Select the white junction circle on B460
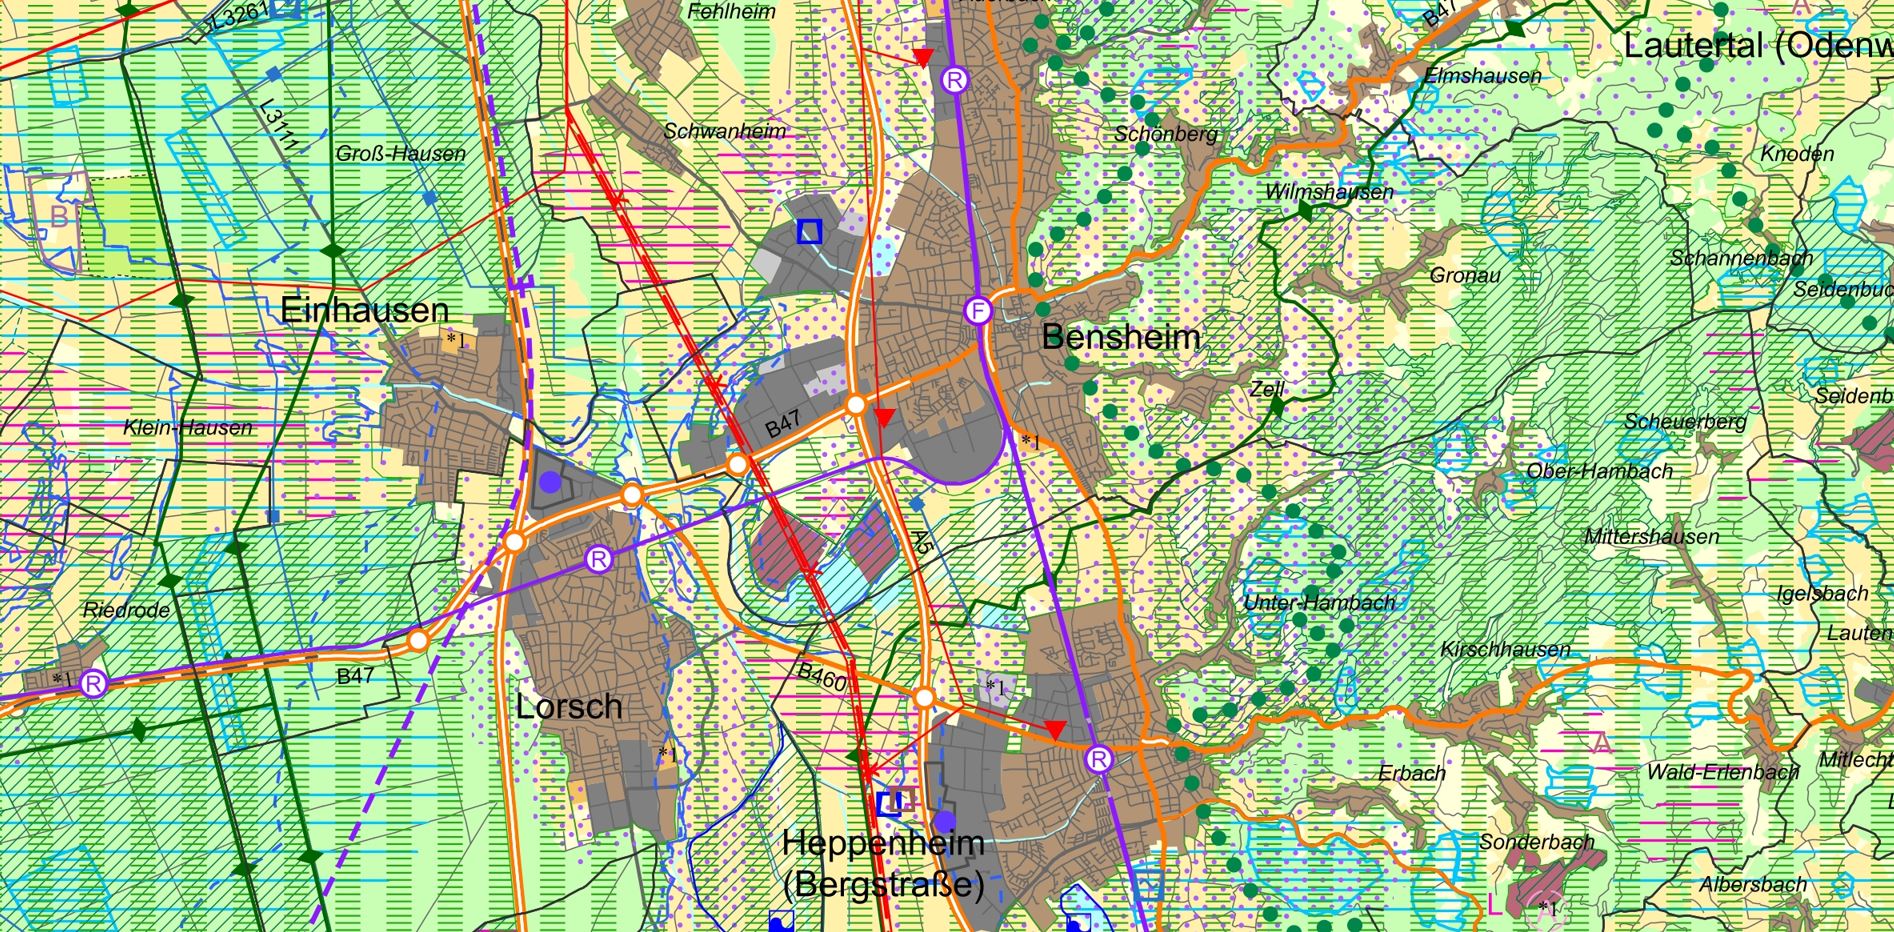1894x932 pixels. pyautogui.click(x=925, y=697)
